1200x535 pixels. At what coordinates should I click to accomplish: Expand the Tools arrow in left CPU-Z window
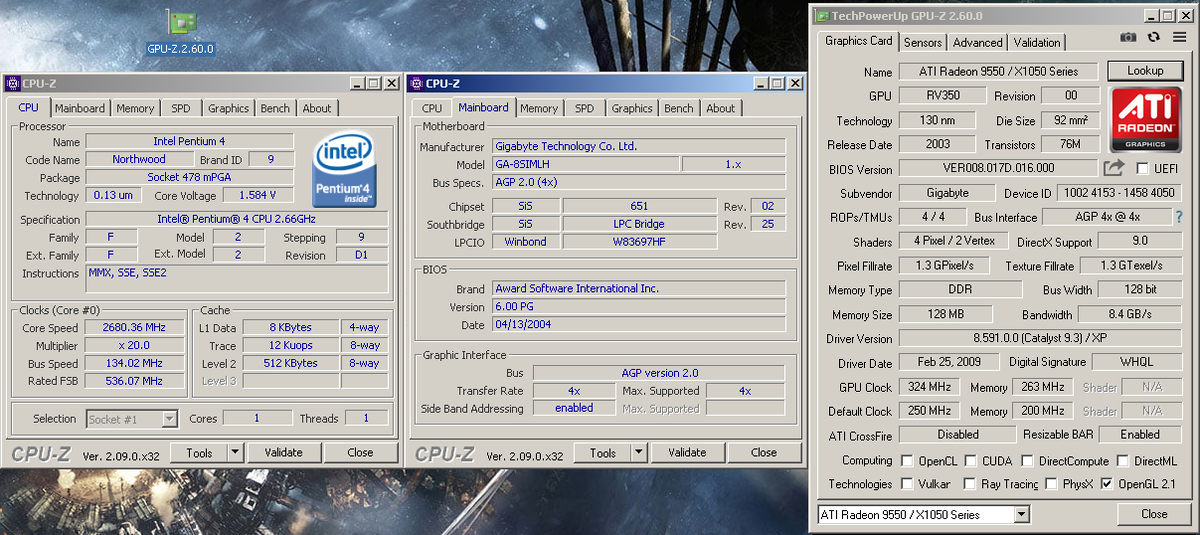(x=235, y=452)
